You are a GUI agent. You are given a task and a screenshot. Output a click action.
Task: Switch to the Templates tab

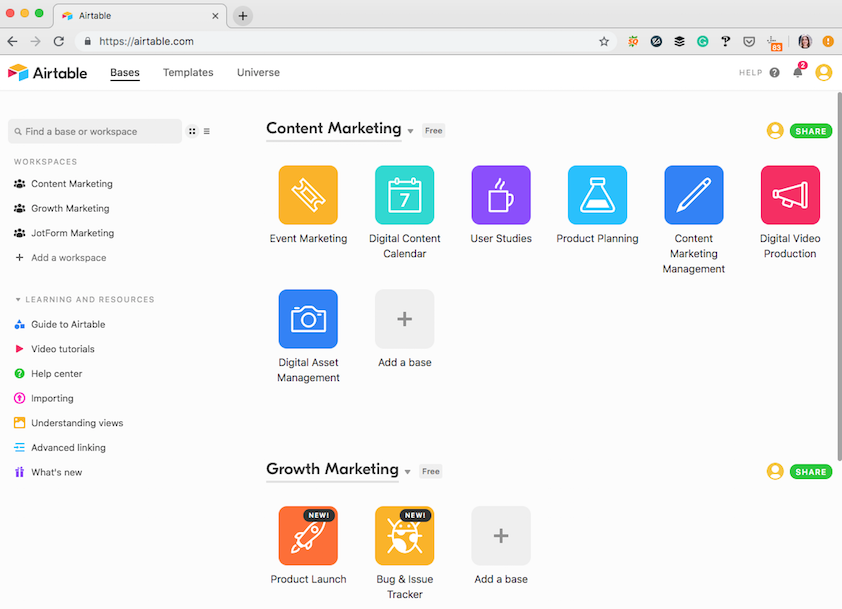click(188, 72)
